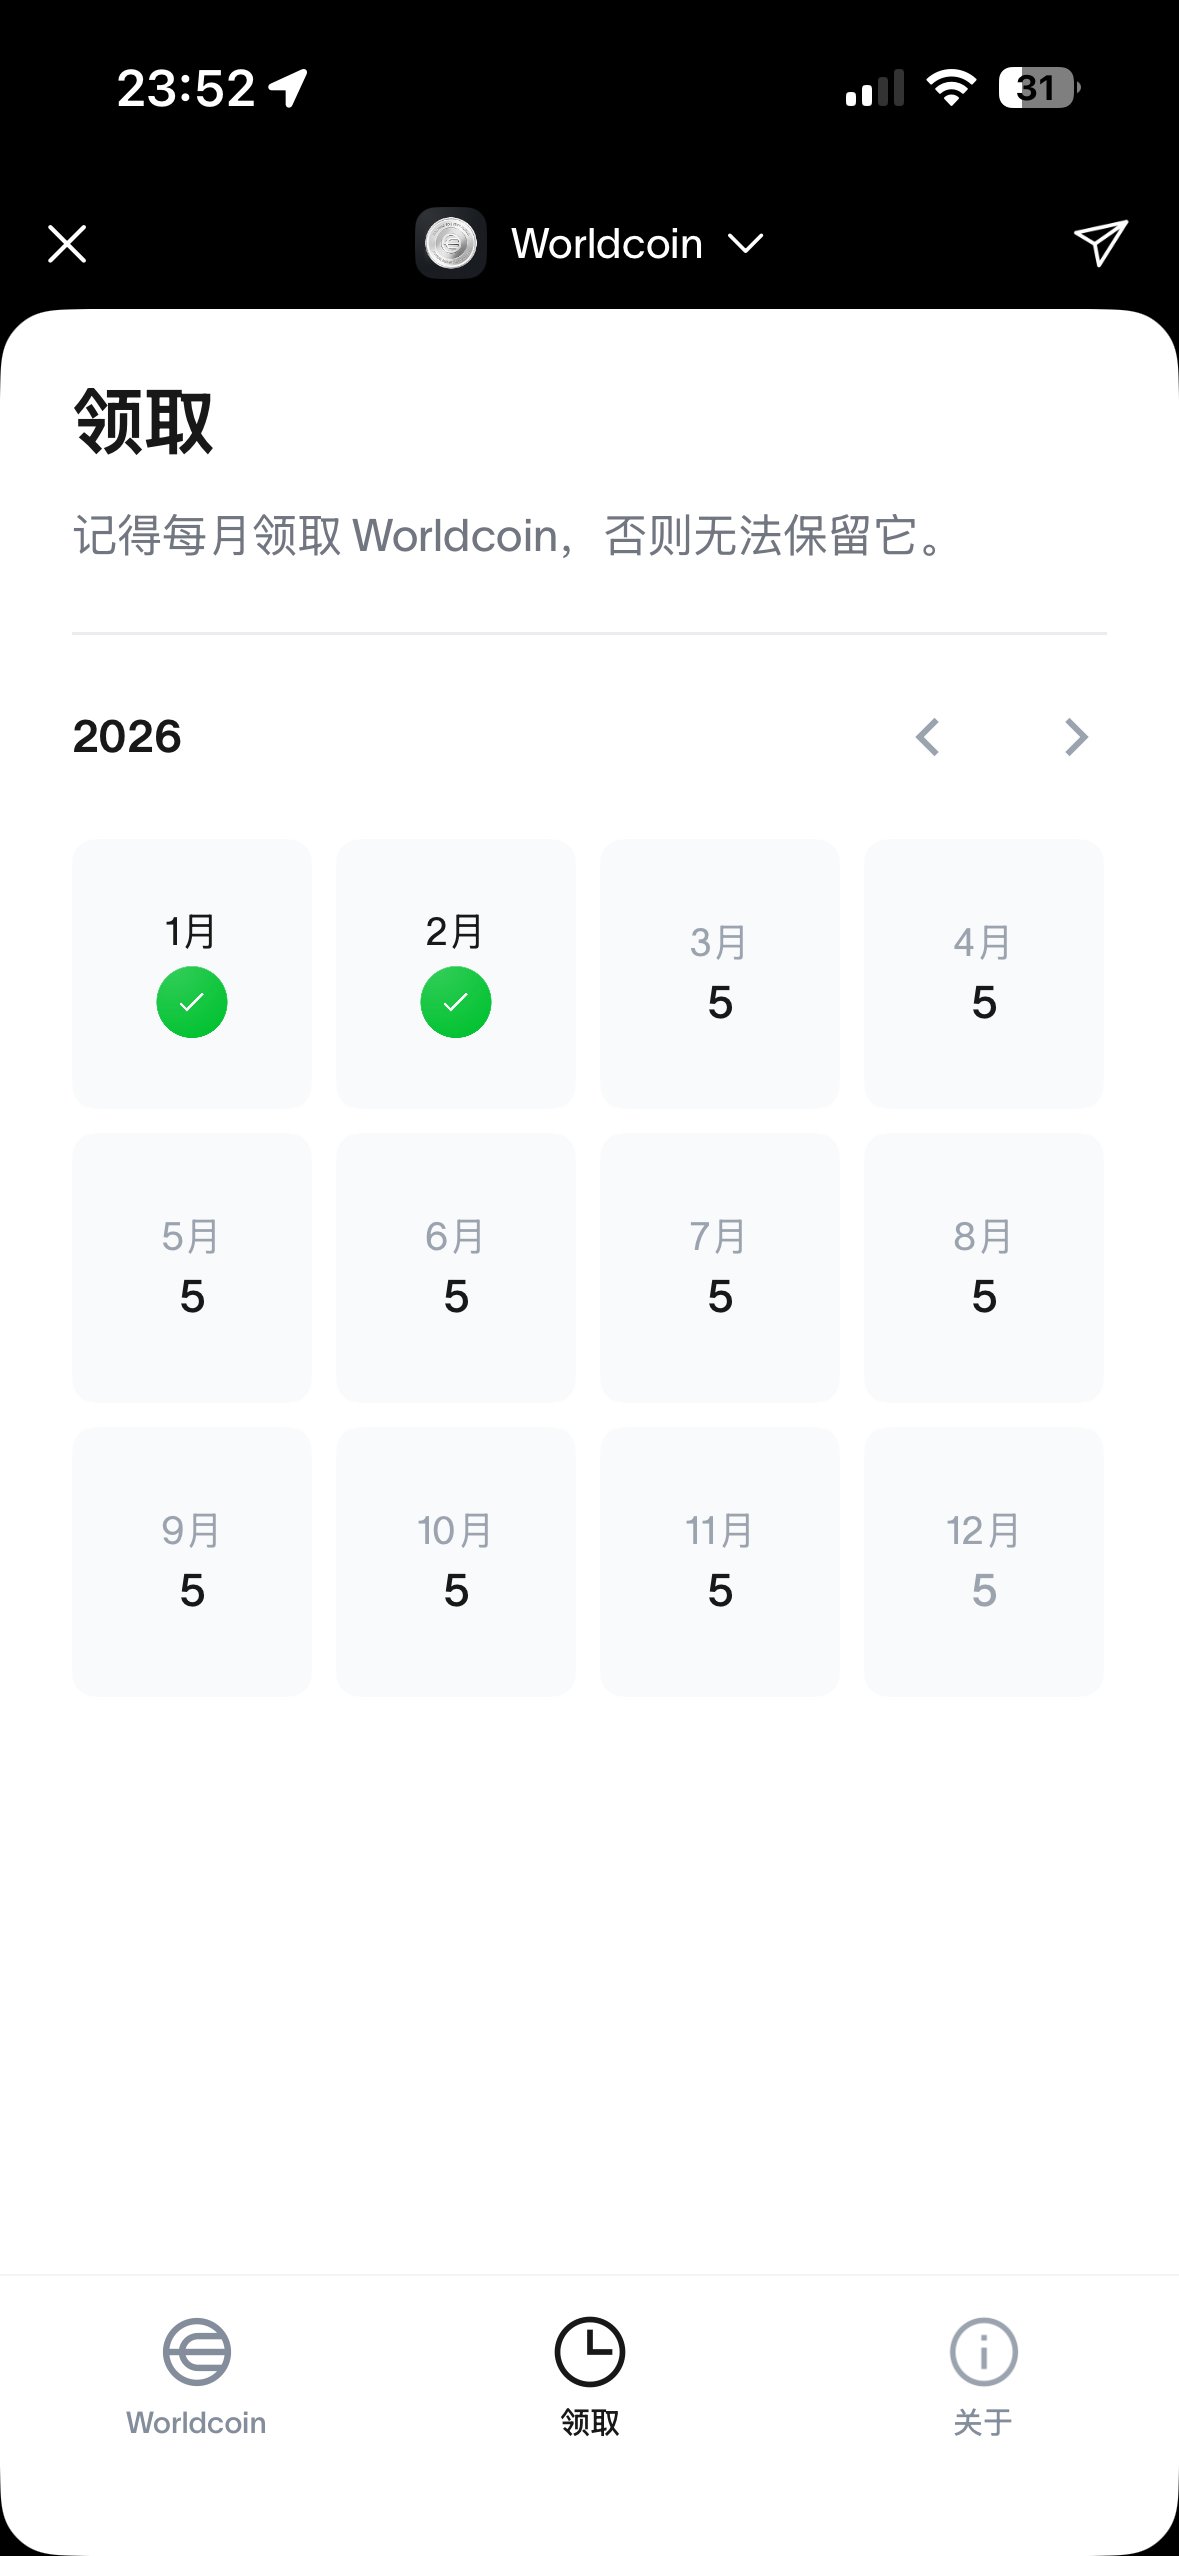
Task: Close the Worldcoin mini app
Action: click(67, 243)
